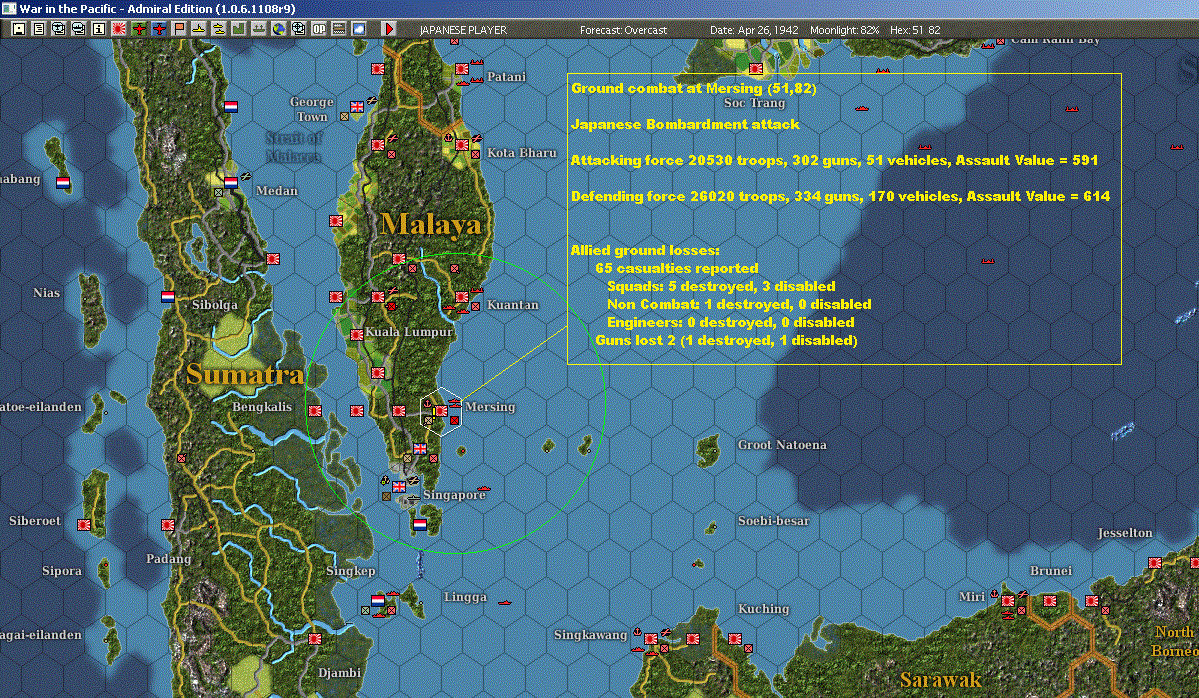Click the 'Japanese Bombardment attack' line
Image resolution: width=1199 pixels, height=698 pixels.
pyautogui.click(x=685, y=124)
